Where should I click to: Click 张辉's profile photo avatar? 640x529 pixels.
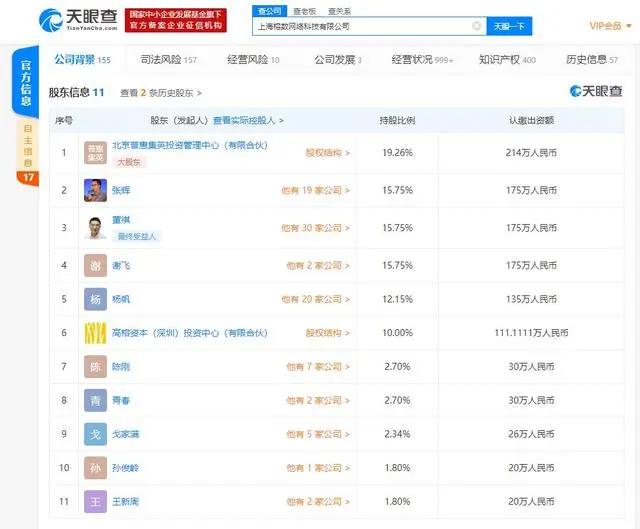pyautogui.click(x=95, y=190)
